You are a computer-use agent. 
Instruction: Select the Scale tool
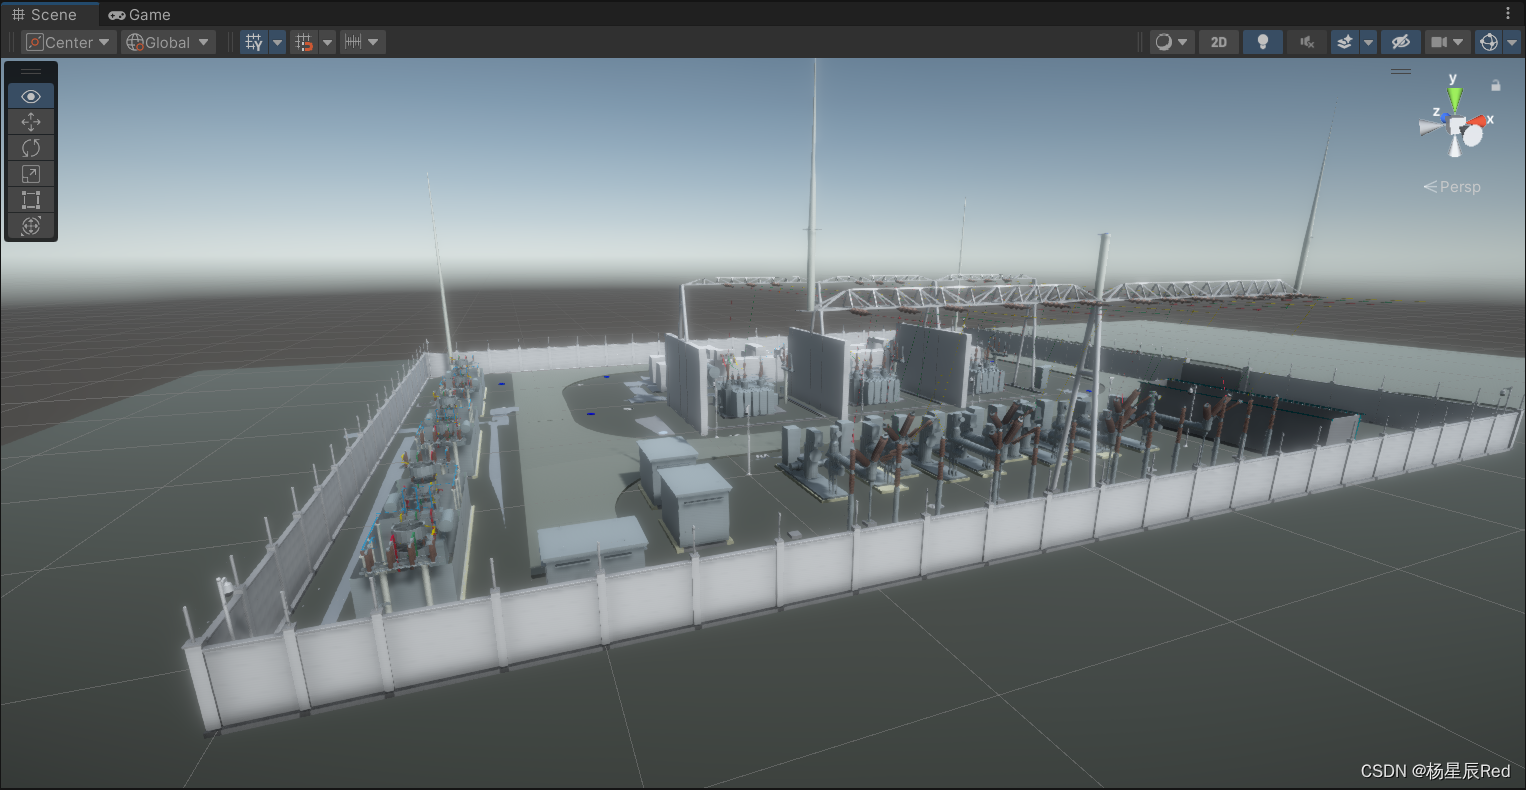[x=30, y=173]
